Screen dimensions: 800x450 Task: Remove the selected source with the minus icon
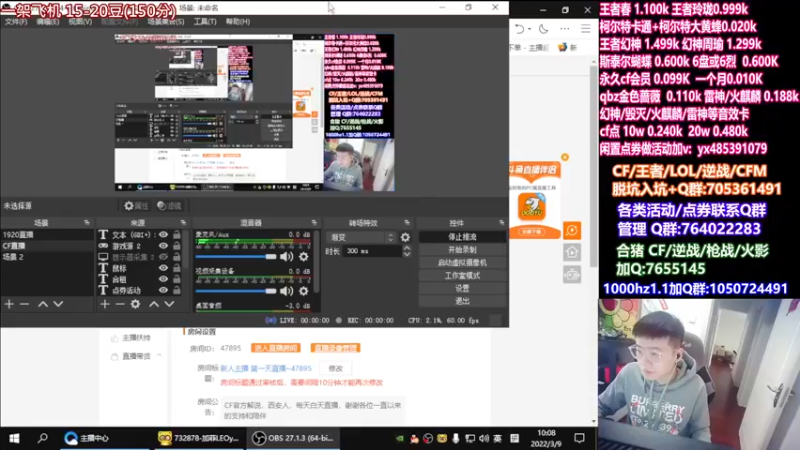(120, 304)
